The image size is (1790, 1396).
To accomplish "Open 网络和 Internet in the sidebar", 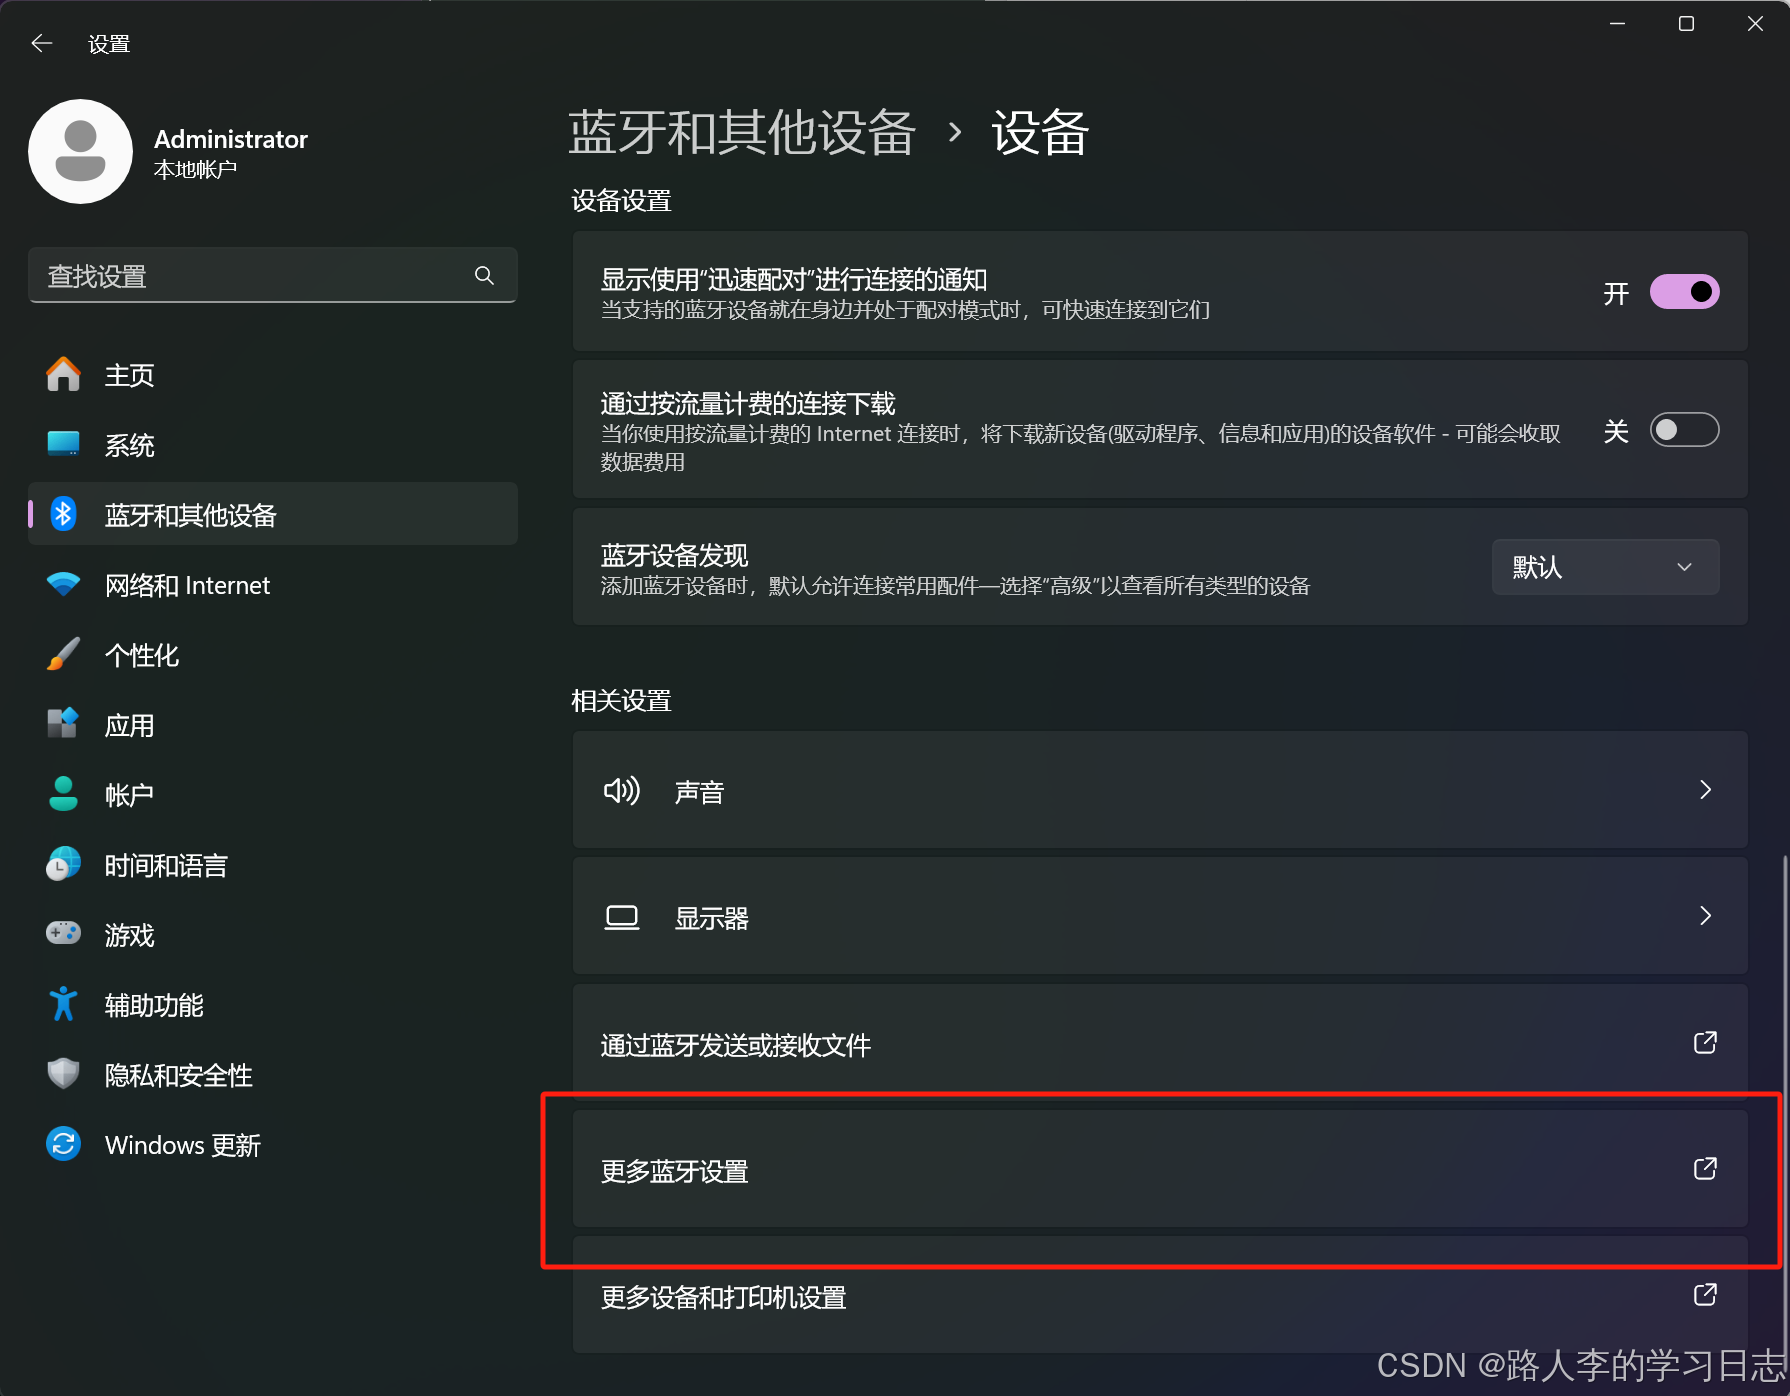I will tap(272, 585).
